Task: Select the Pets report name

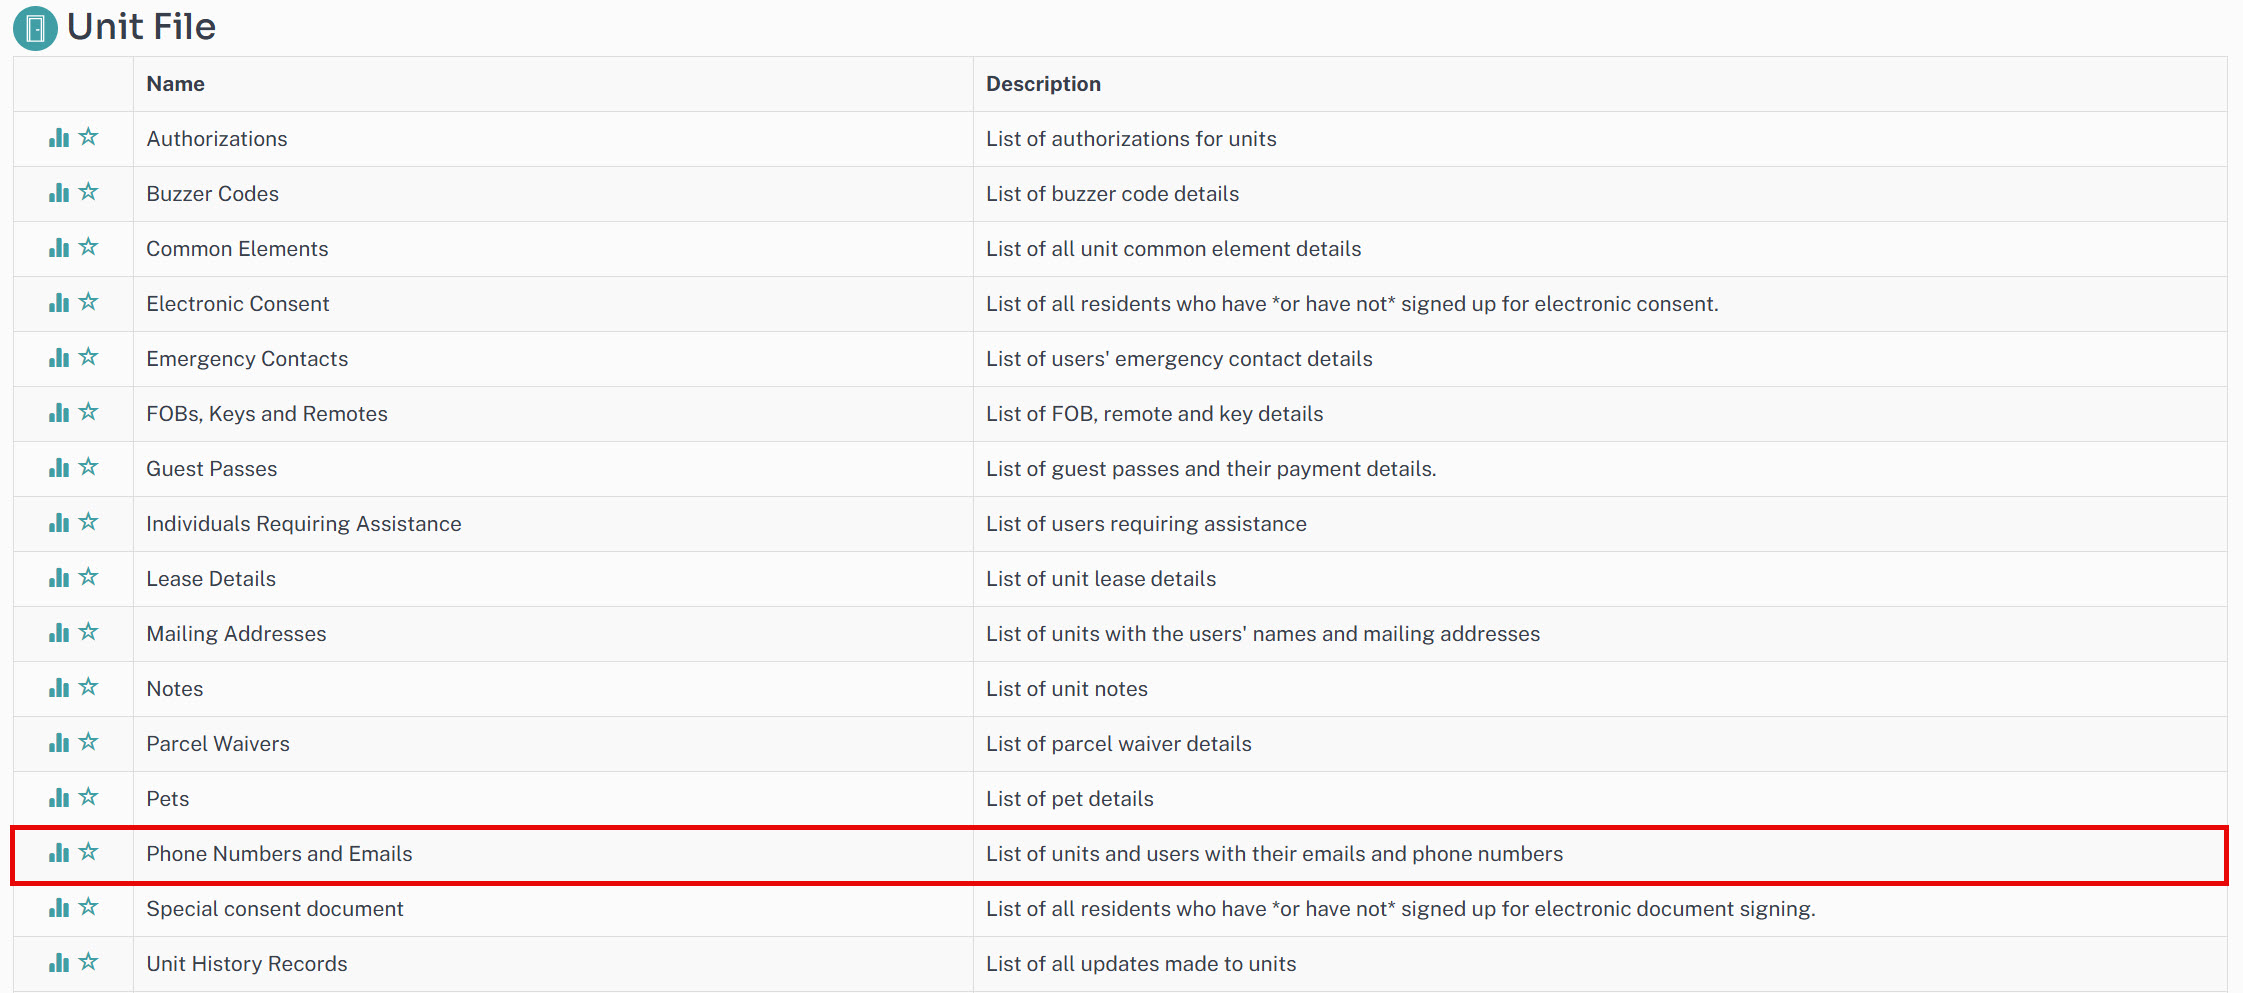Action: (168, 799)
